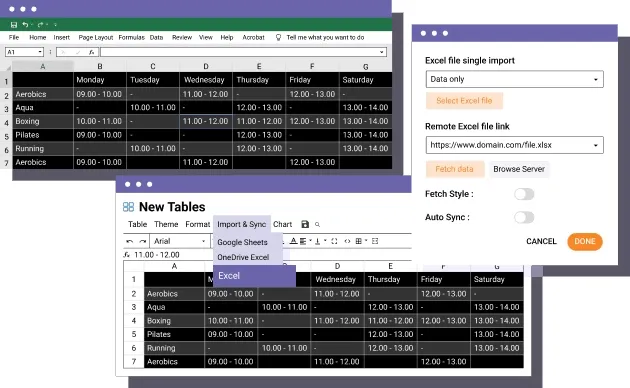Switch to the Insert tab in Excel
630x388 pixels.
(x=61, y=37)
